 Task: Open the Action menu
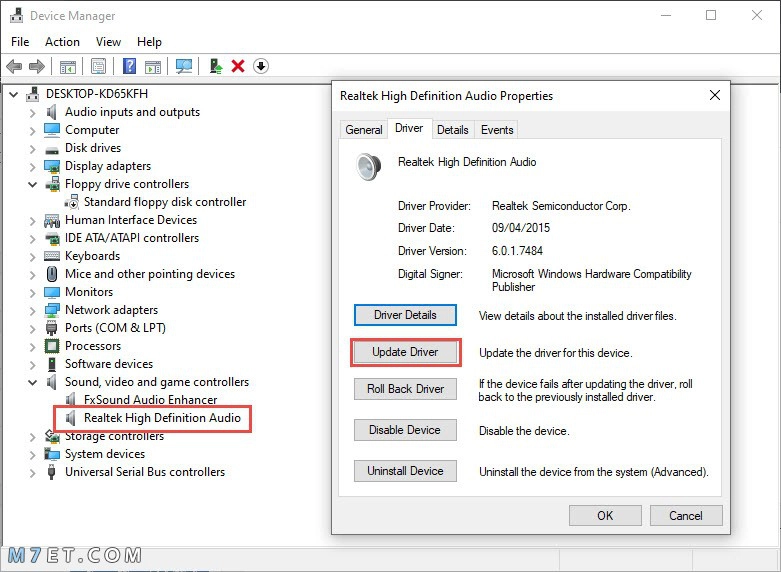(62, 42)
